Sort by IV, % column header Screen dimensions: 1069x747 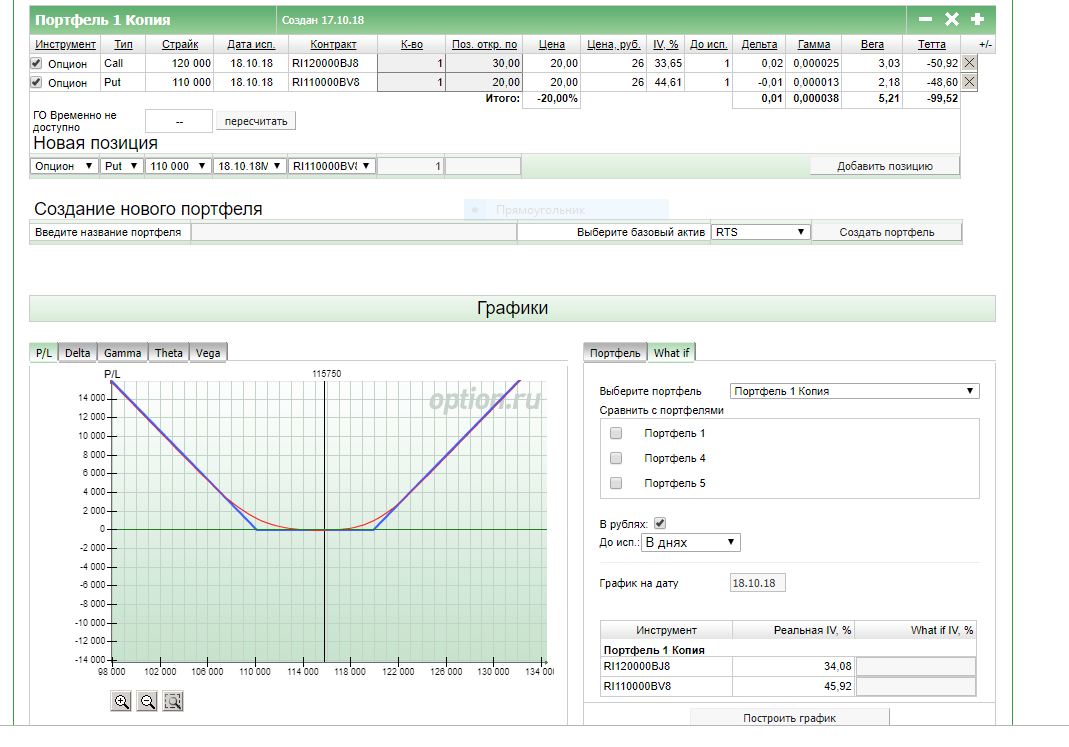coord(665,44)
